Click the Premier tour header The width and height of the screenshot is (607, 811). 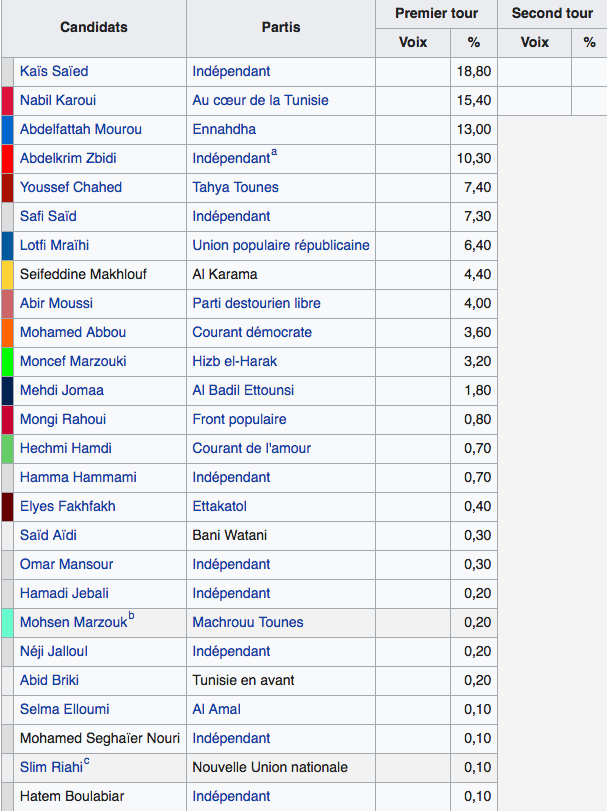point(436,13)
